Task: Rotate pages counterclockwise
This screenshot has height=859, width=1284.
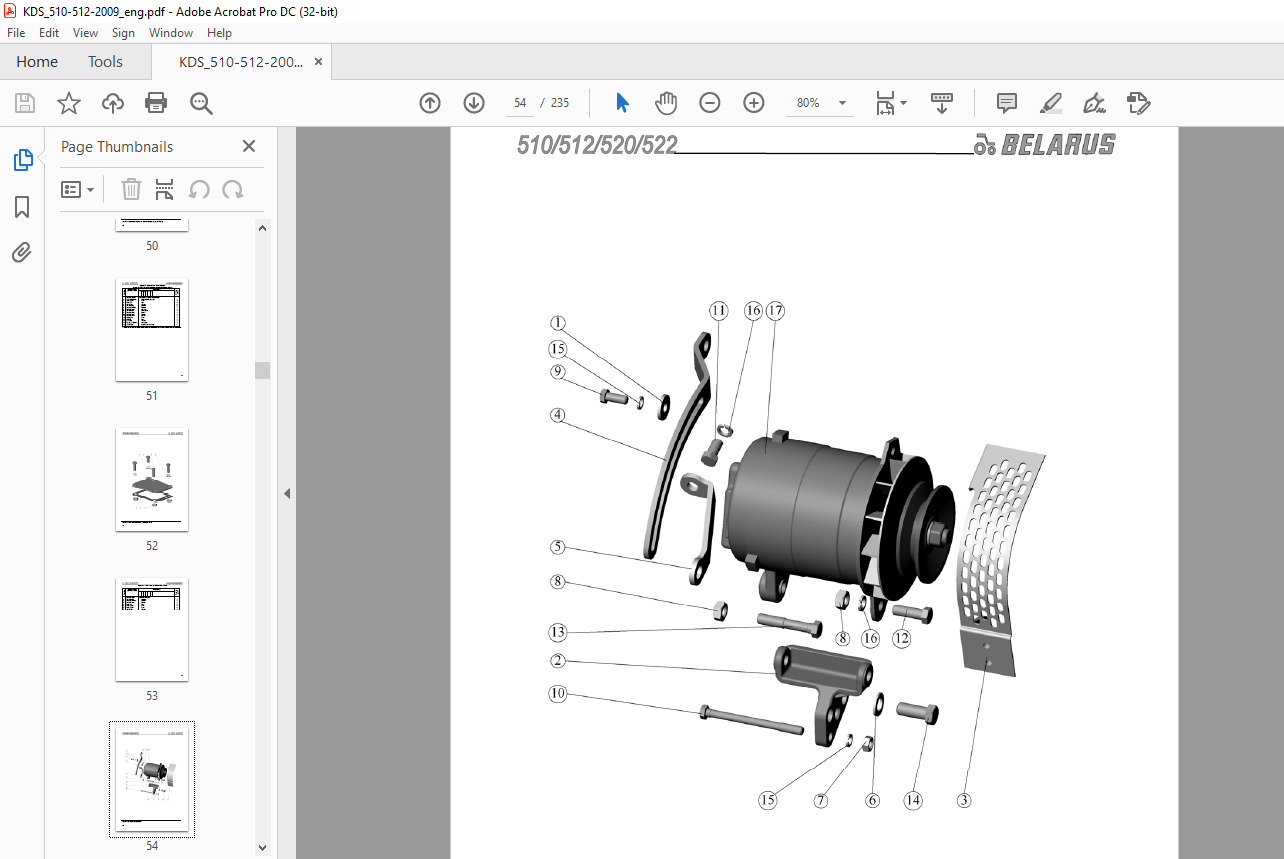Action: click(199, 189)
